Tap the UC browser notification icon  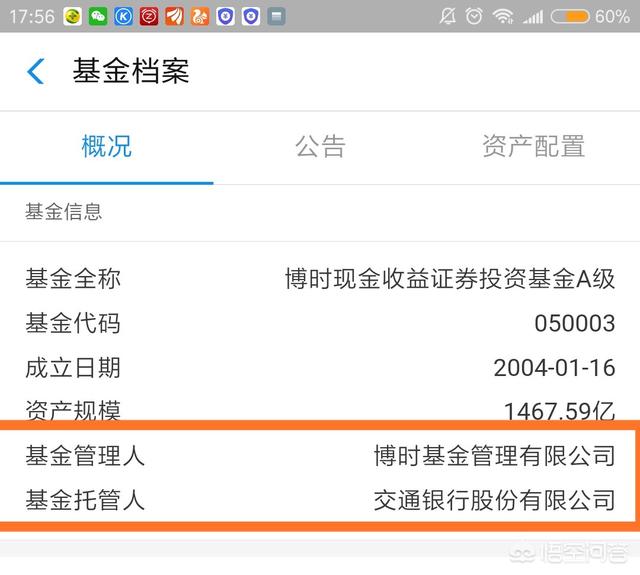200,16
